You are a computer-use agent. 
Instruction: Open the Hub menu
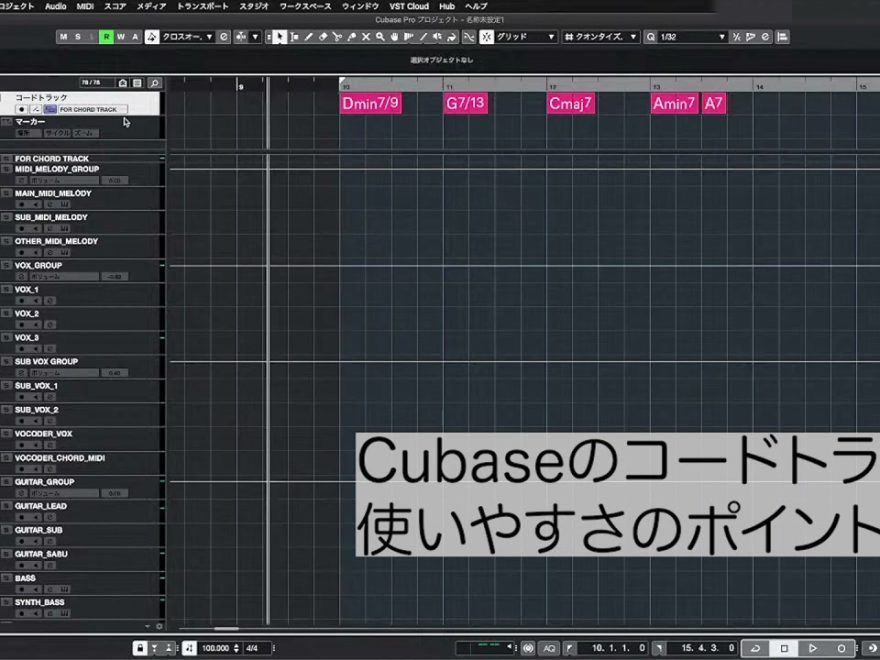(x=447, y=6)
